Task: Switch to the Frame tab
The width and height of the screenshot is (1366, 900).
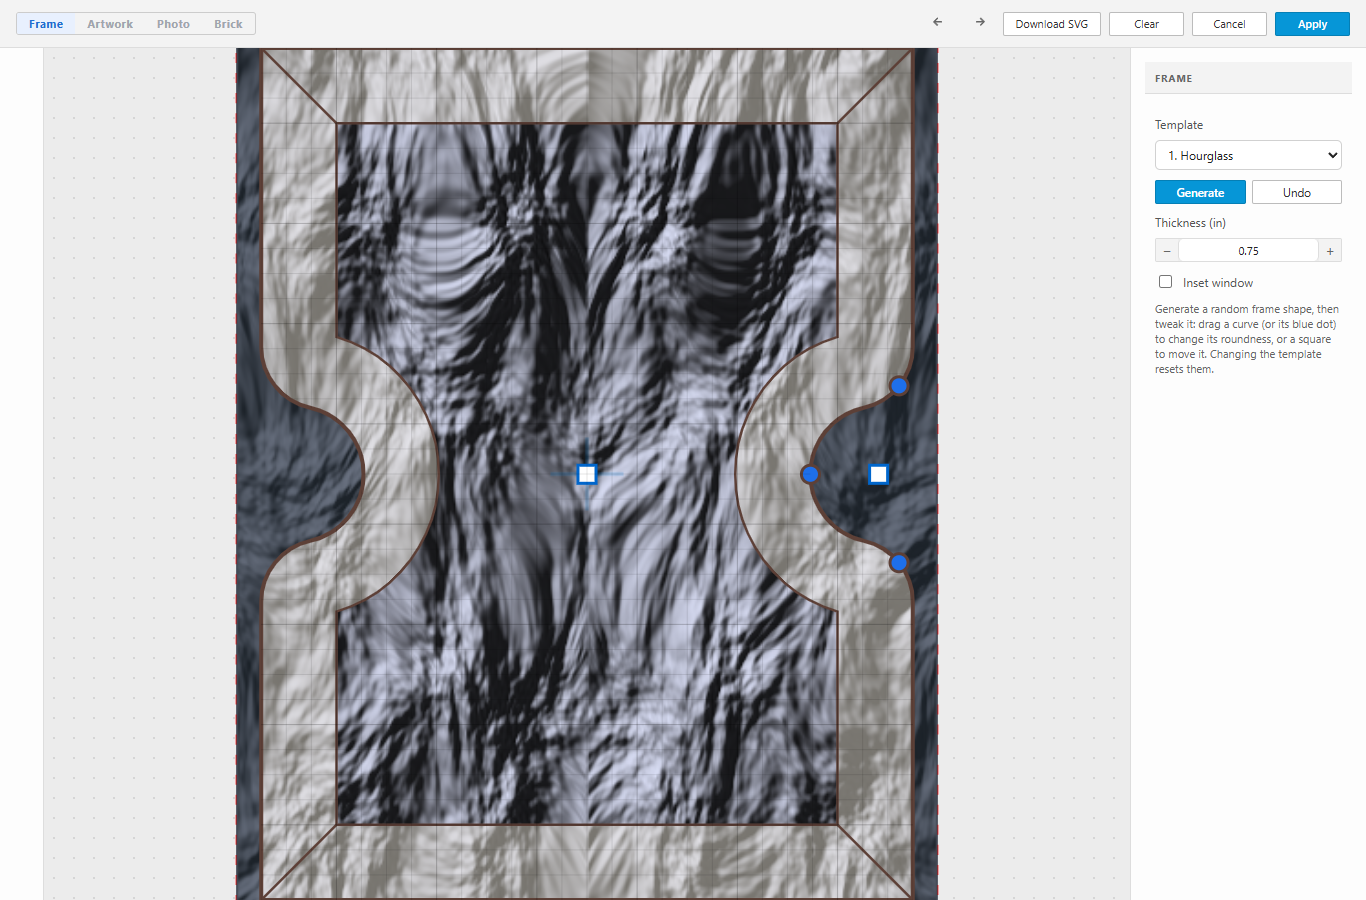Action: pyautogui.click(x=46, y=24)
